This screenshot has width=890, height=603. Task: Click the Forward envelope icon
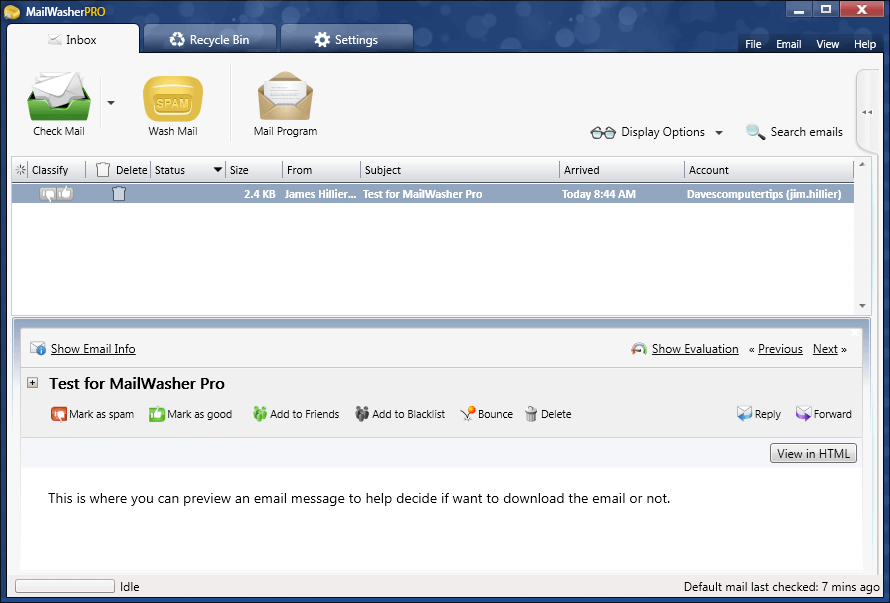[803, 413]
